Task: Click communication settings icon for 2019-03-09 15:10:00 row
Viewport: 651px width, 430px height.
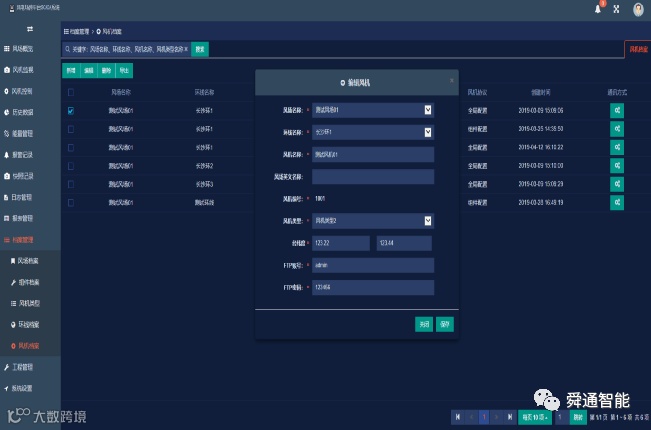Action: coord(617,166)
